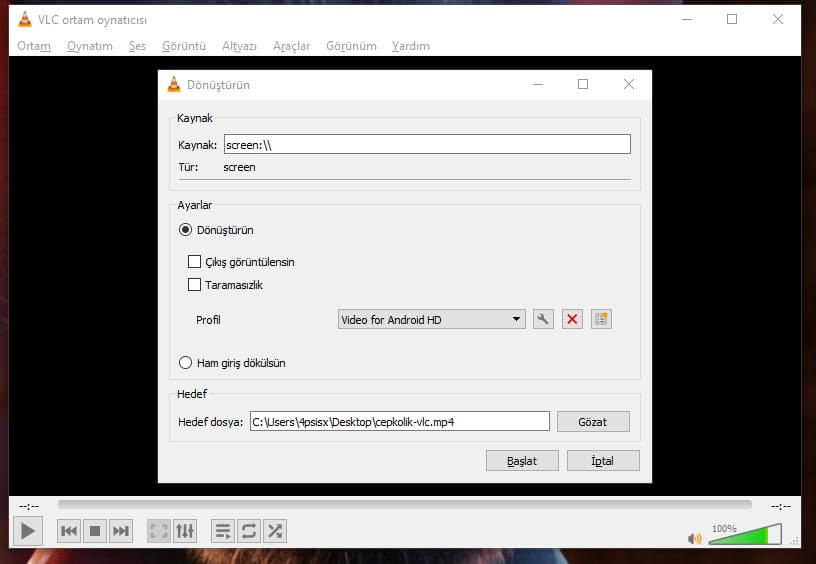Toggle loop repeat mode
Viewport: 816px width, 564px height.
[x=249, y=531]
